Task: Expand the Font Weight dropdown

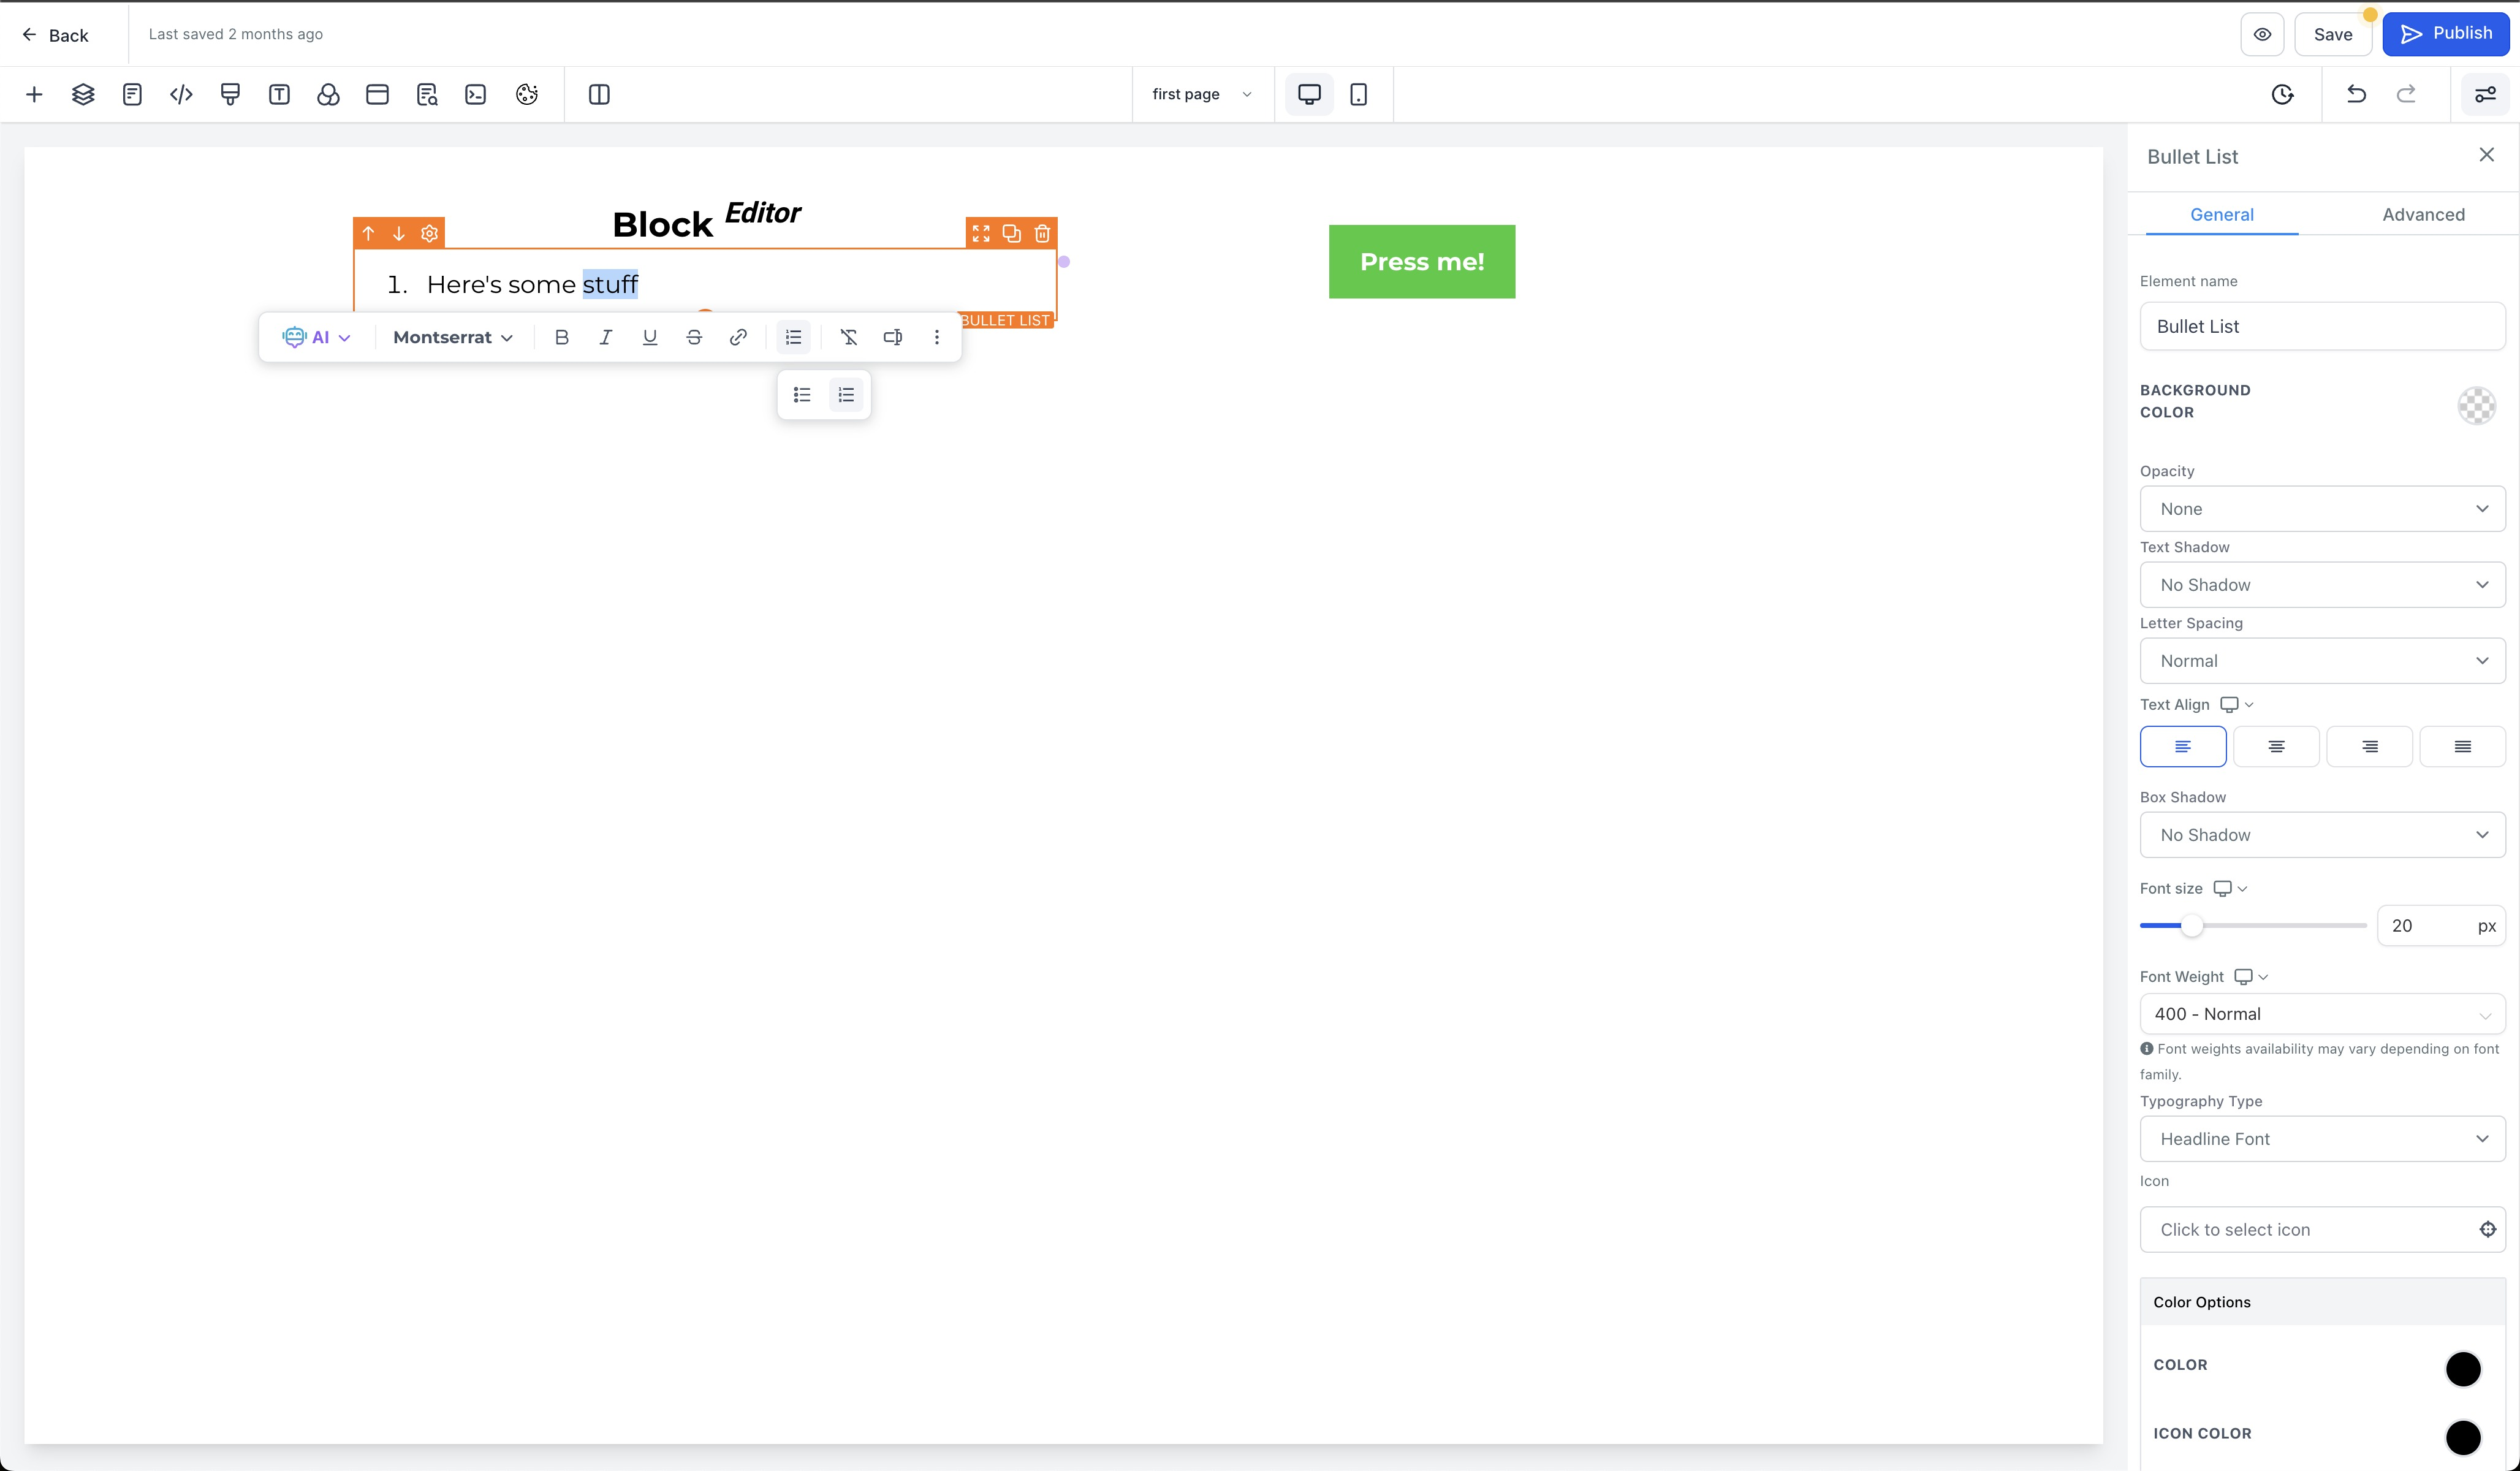Action: pyautogui.click(x=2321, y=1014)
